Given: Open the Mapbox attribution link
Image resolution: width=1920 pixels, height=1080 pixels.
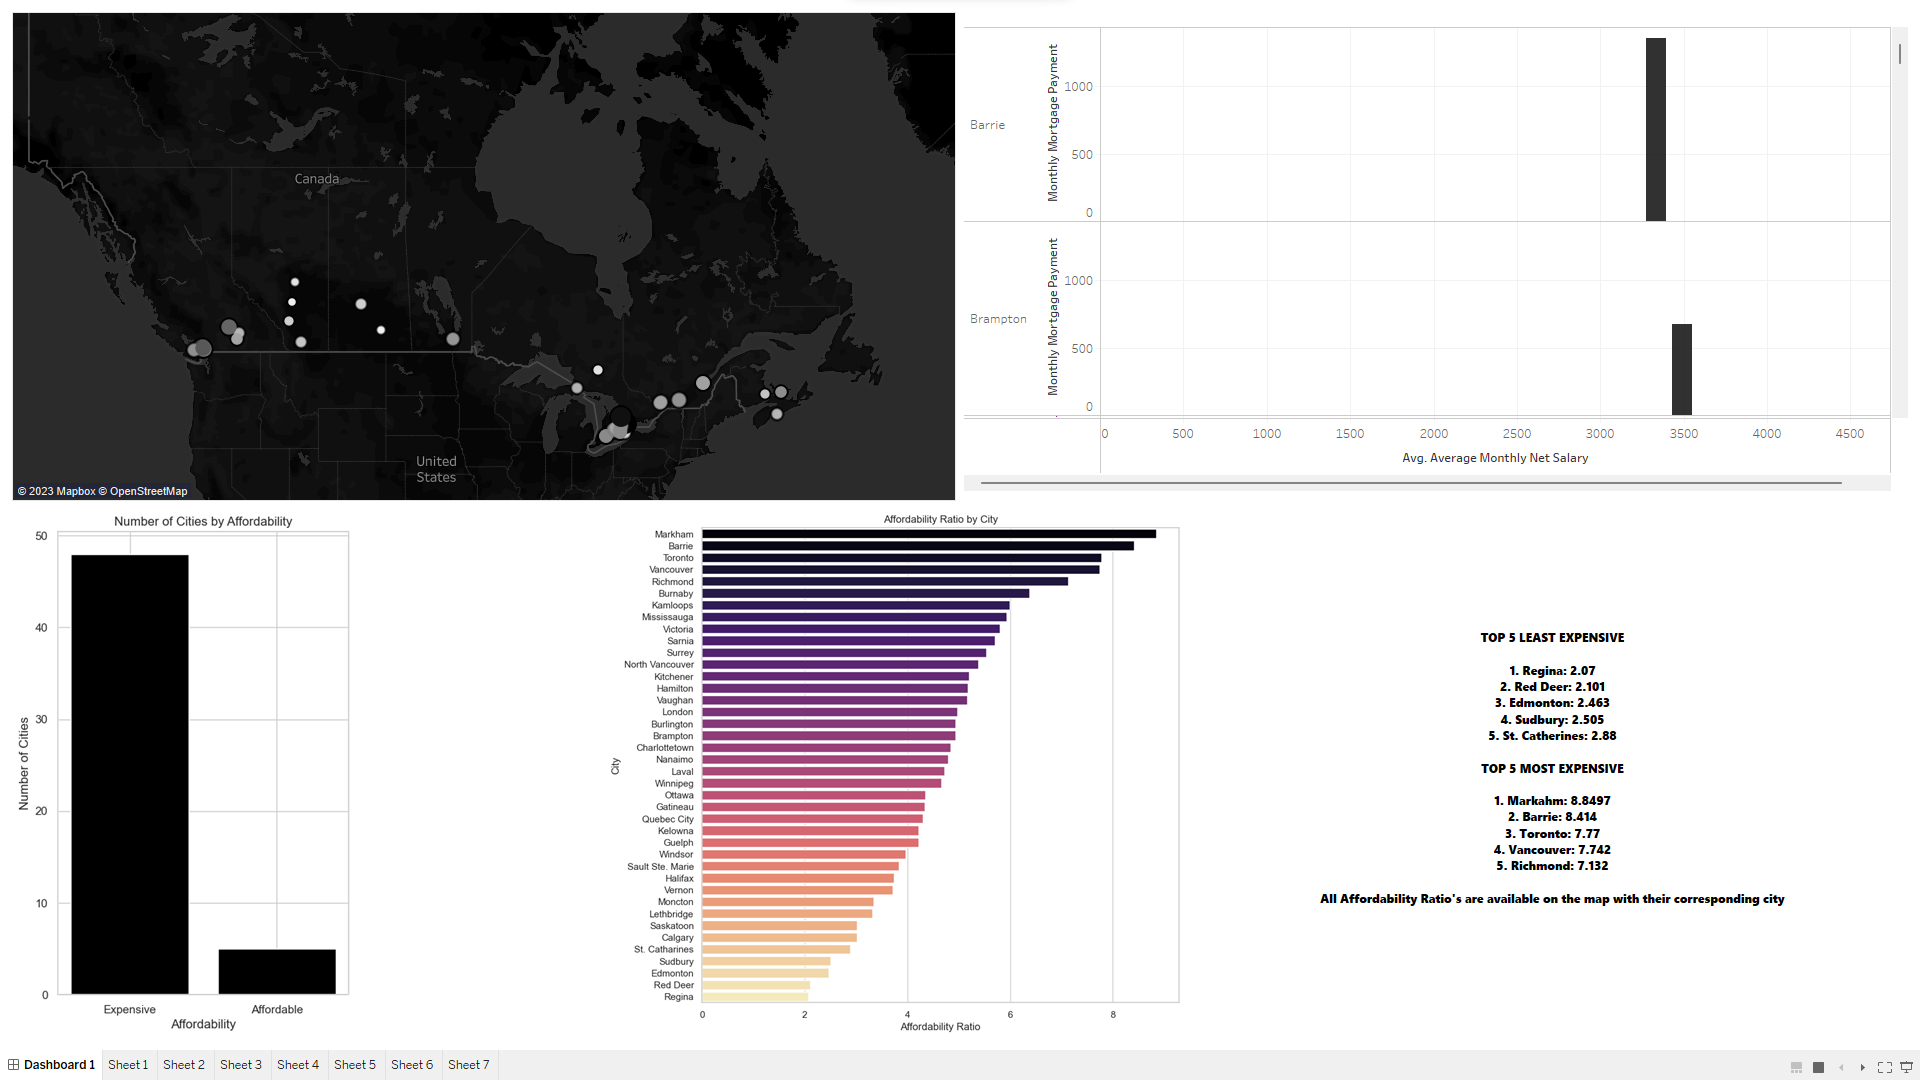Looking at the screenshot, I should [x=75, y=491].
